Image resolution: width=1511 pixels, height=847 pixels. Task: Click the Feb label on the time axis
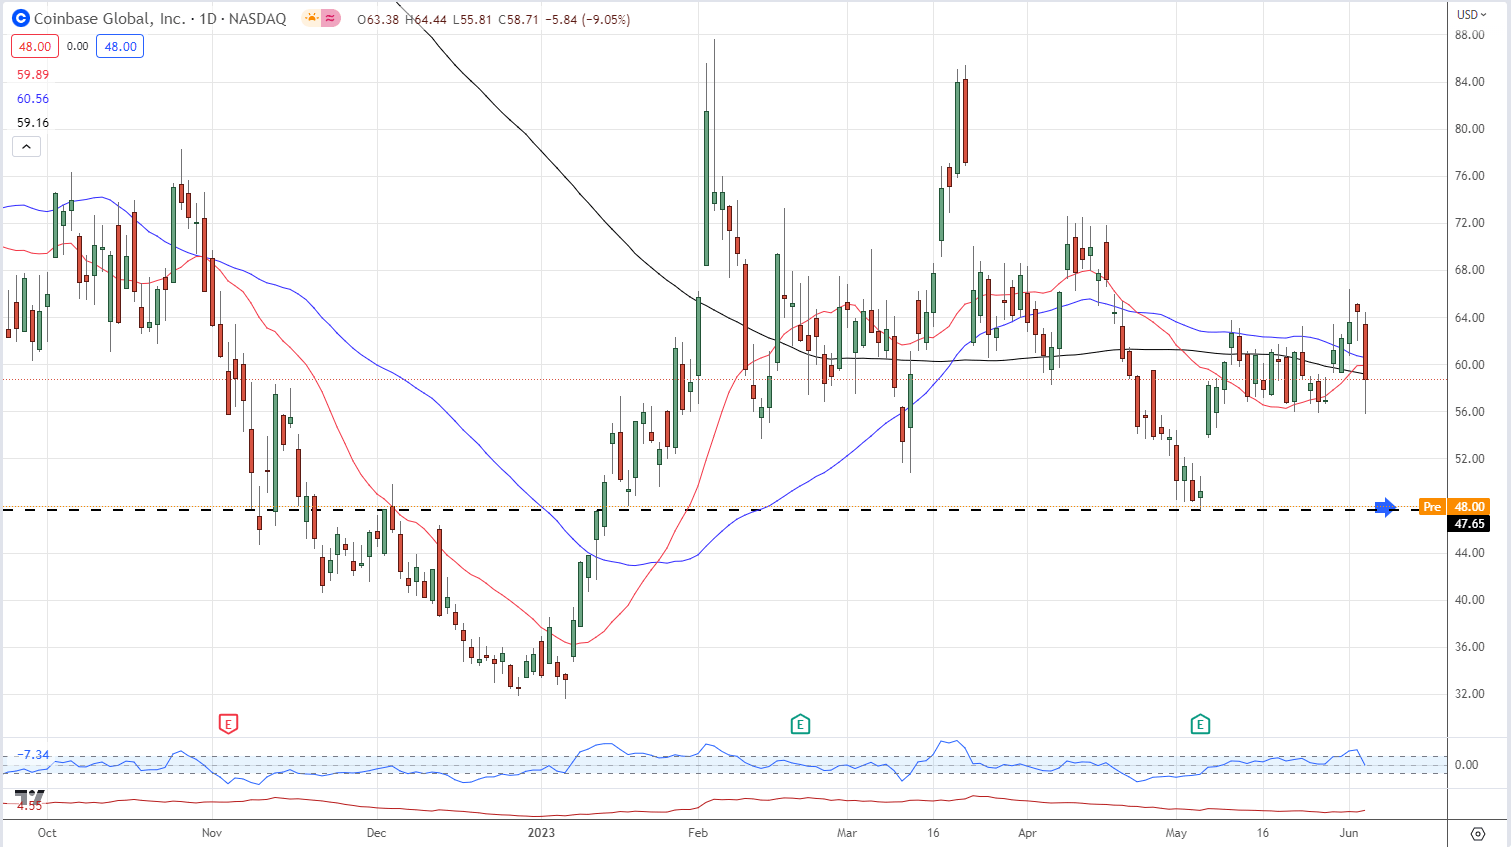coord(698,833)
